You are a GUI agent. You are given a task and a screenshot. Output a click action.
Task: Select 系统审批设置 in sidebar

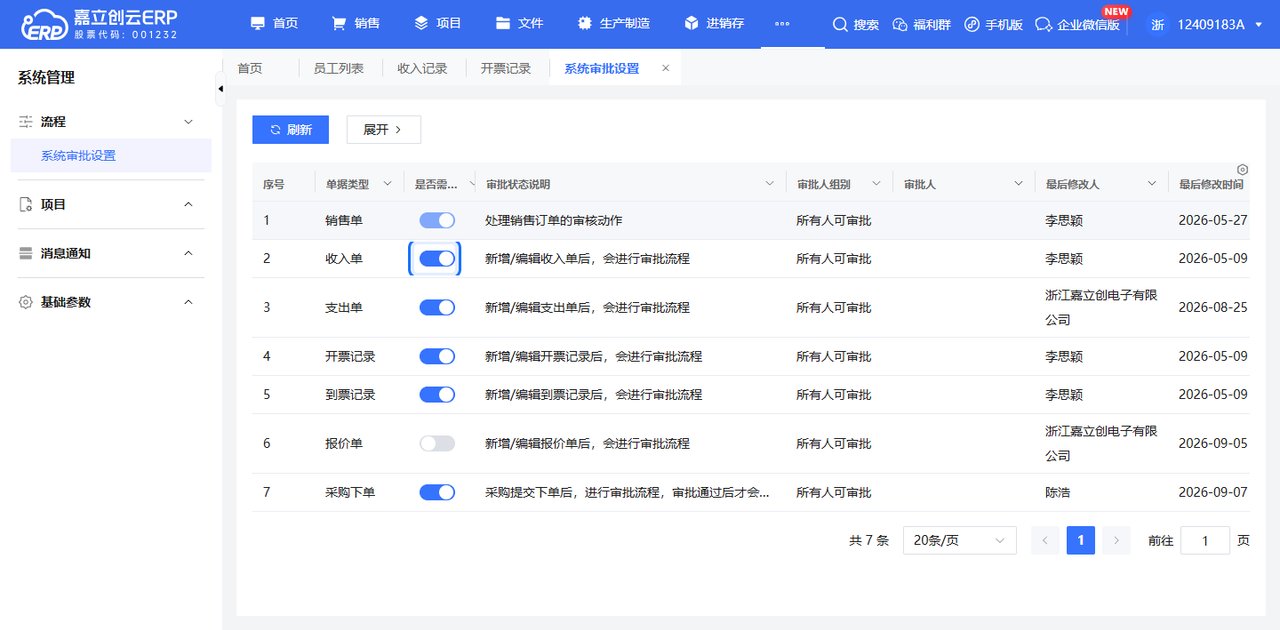click(x=111, y=155)
